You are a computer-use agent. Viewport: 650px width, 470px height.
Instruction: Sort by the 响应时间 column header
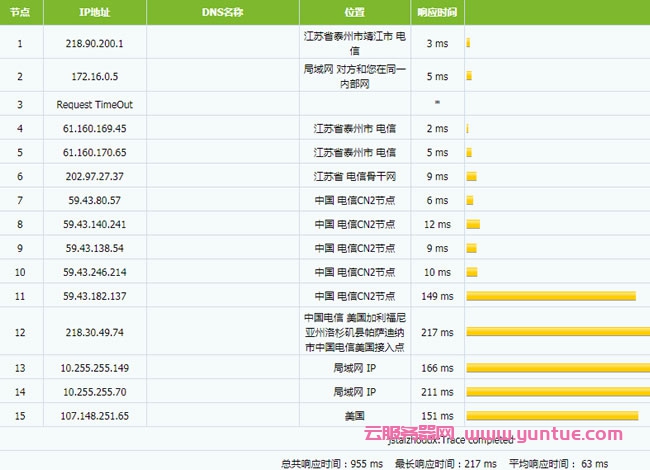[437, 12]
